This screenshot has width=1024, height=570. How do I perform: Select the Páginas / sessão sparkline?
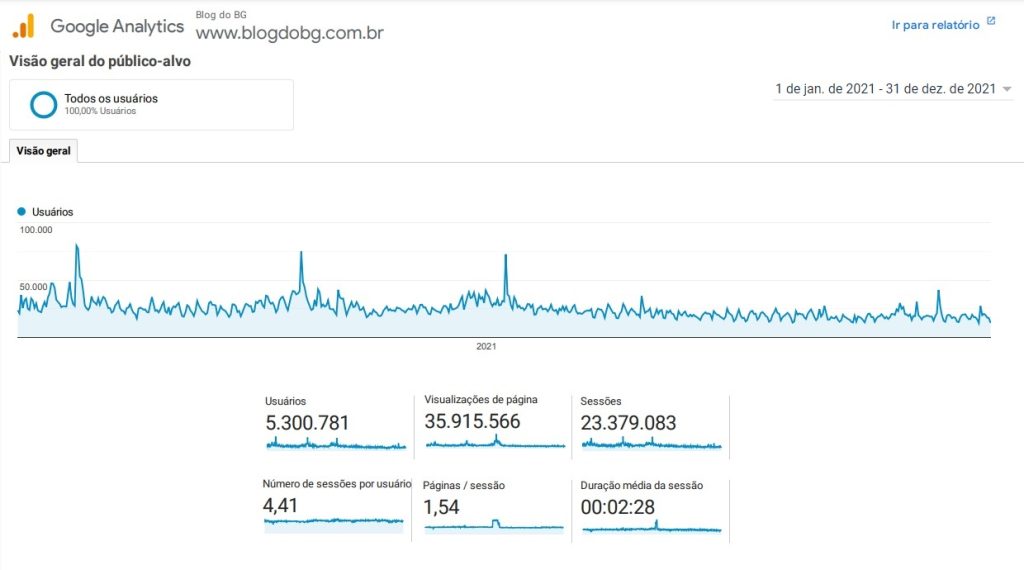(494, 526)
